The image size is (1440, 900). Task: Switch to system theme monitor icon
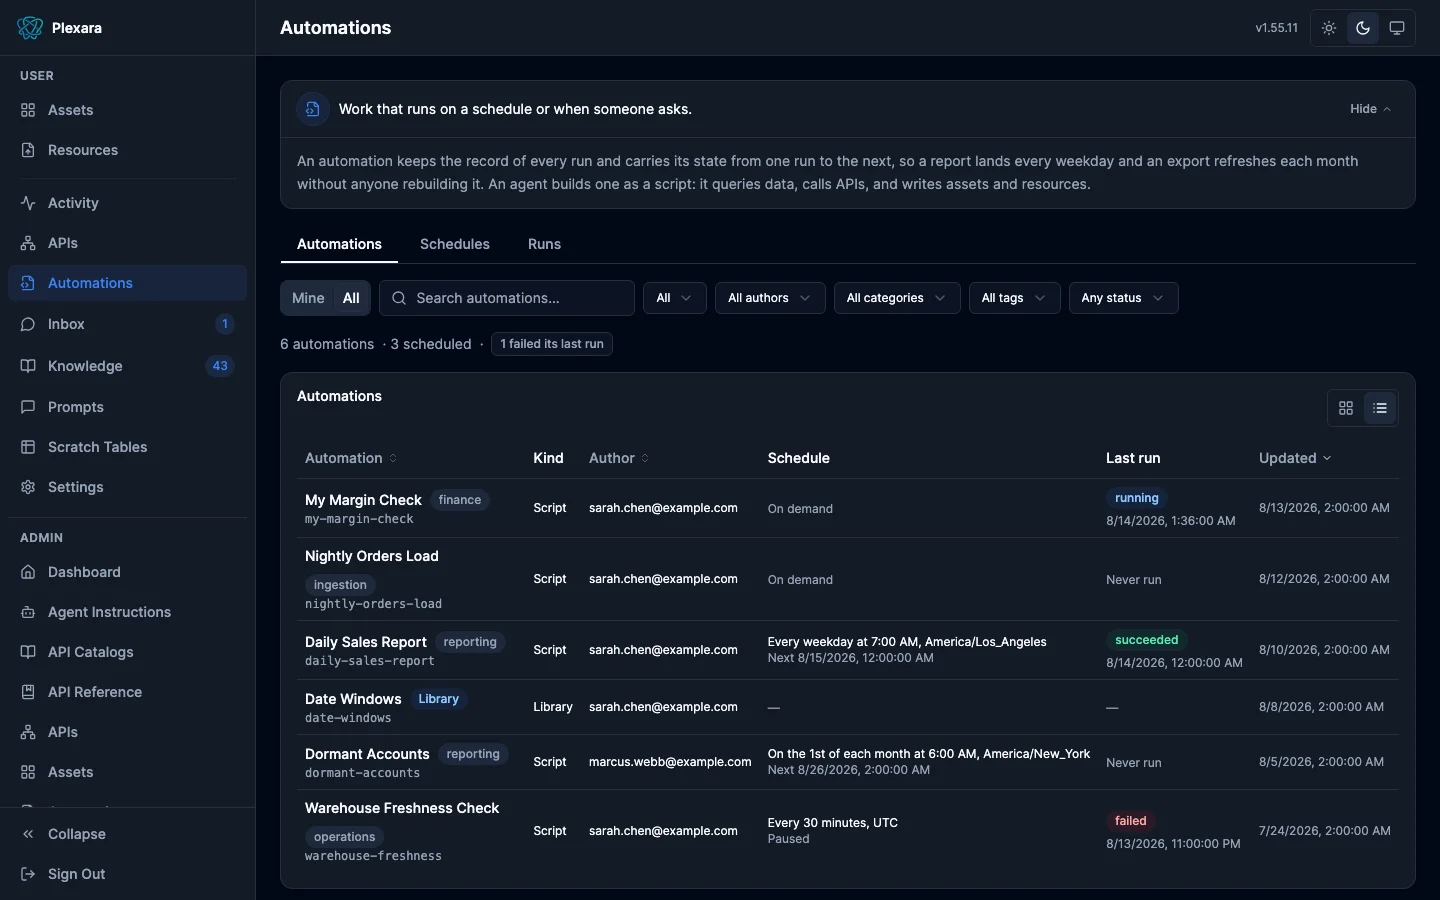point(1397,28)
